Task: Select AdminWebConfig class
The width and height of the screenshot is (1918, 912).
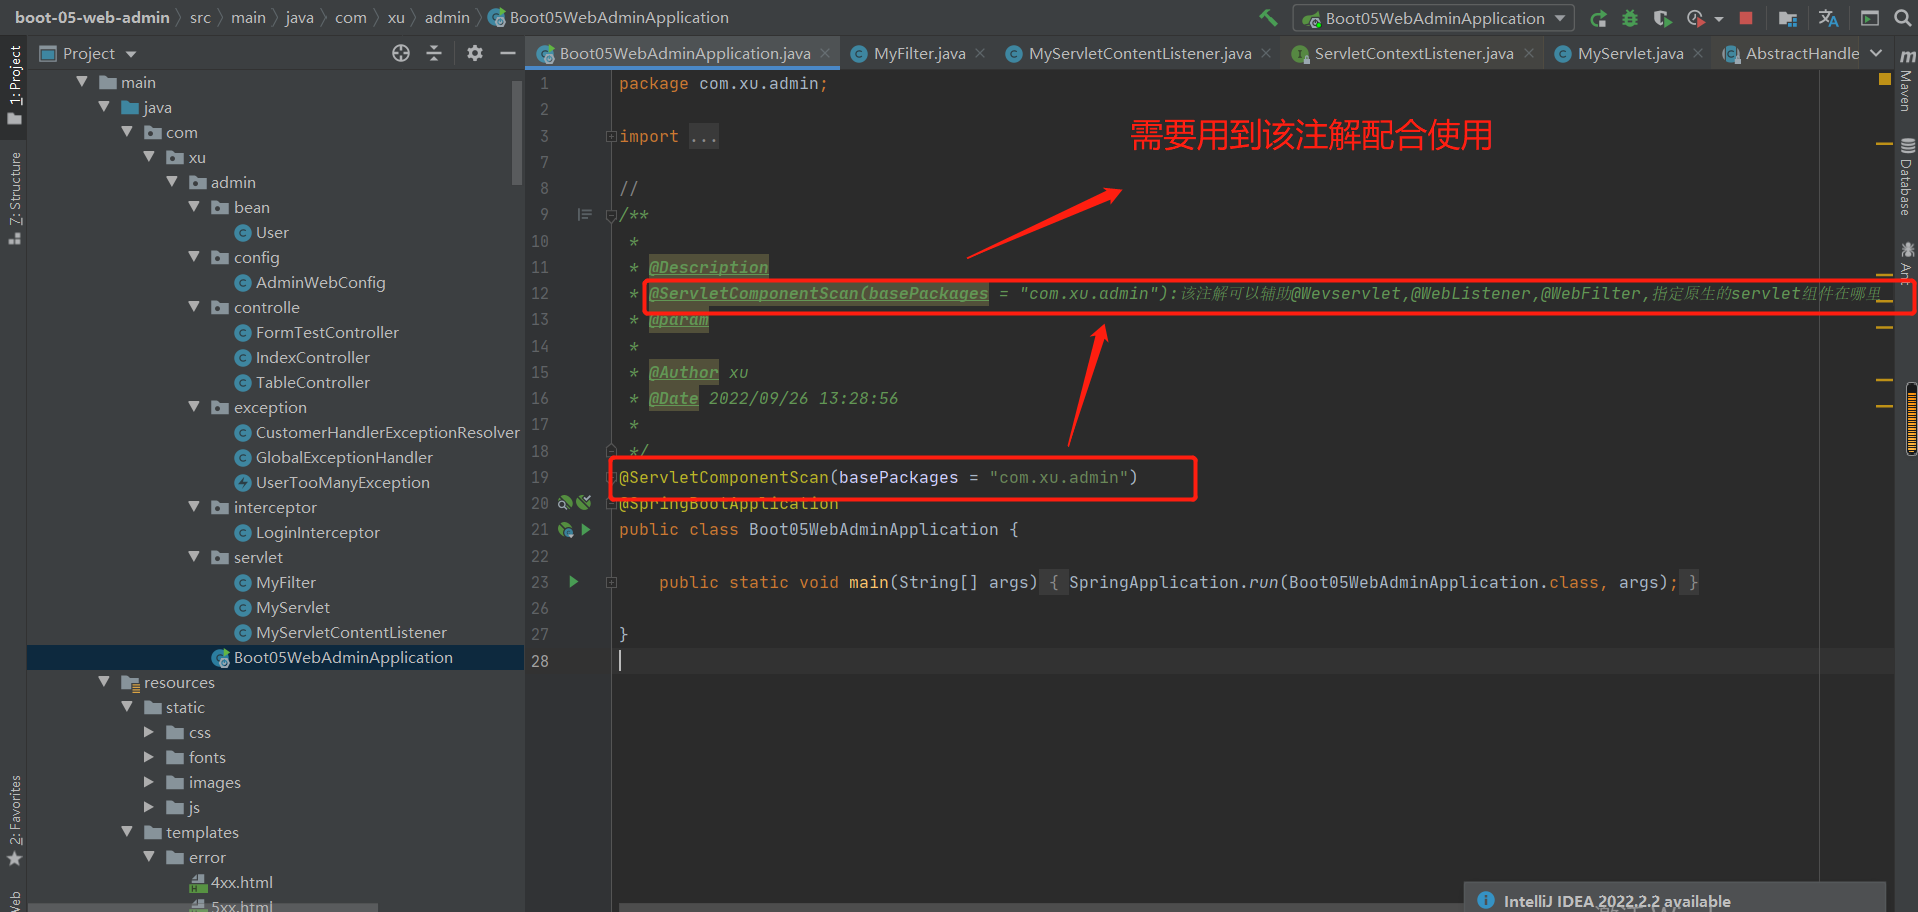Action: 320,282
